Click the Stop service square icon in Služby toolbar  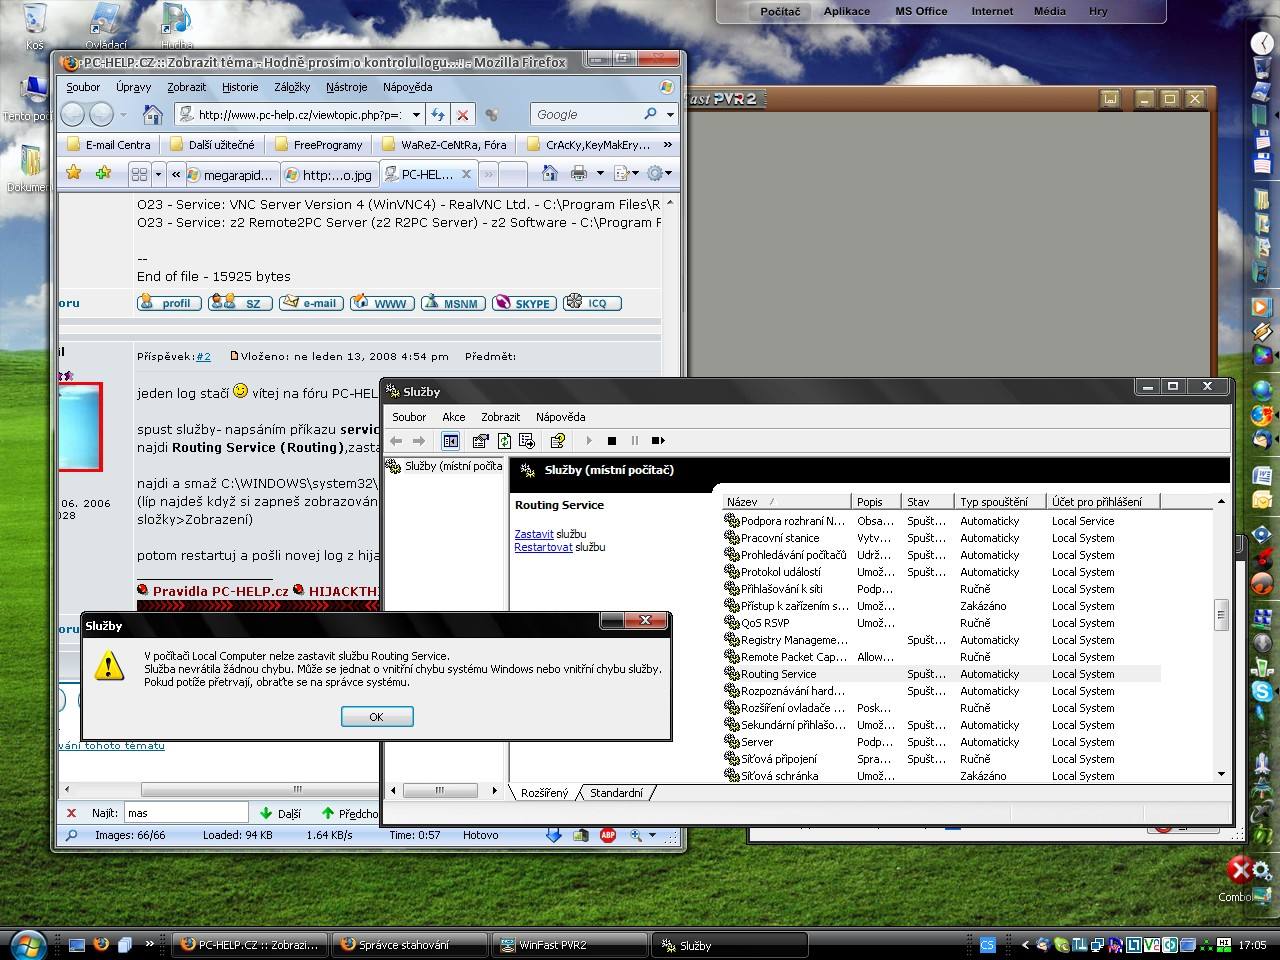click(612, 441)
